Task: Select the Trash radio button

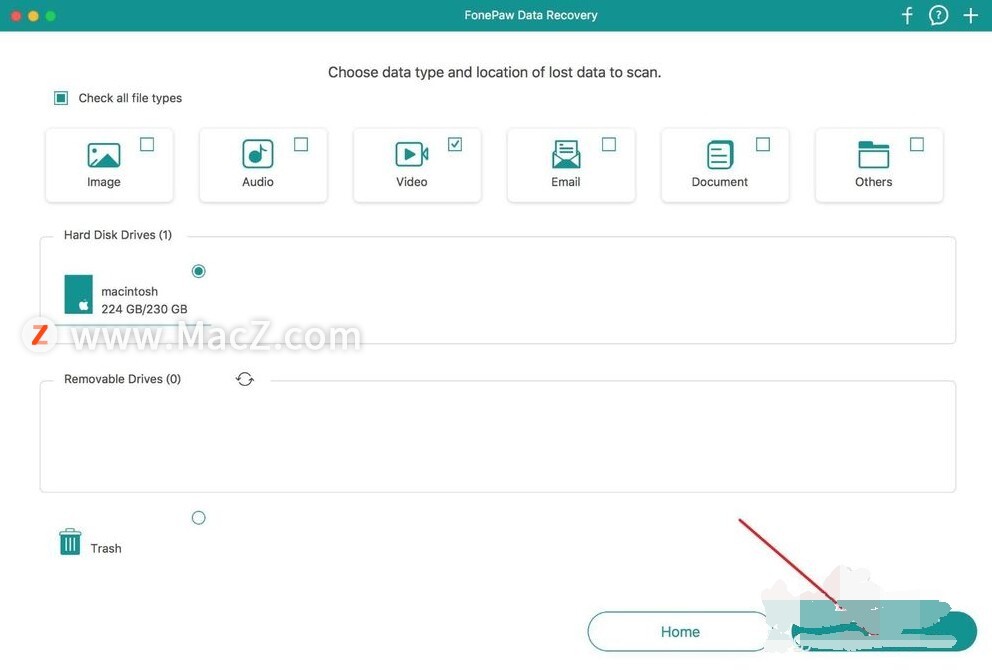Action: tap(199, 518)
